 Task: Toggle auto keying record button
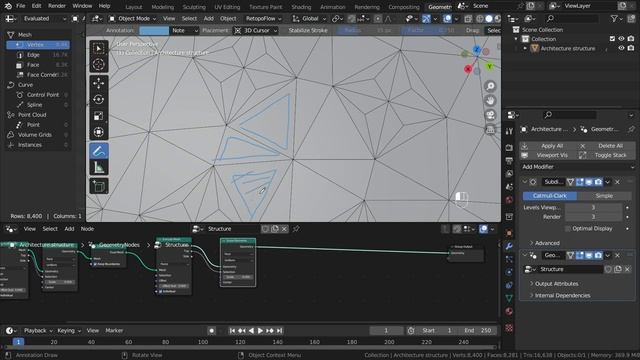[211, 331]
